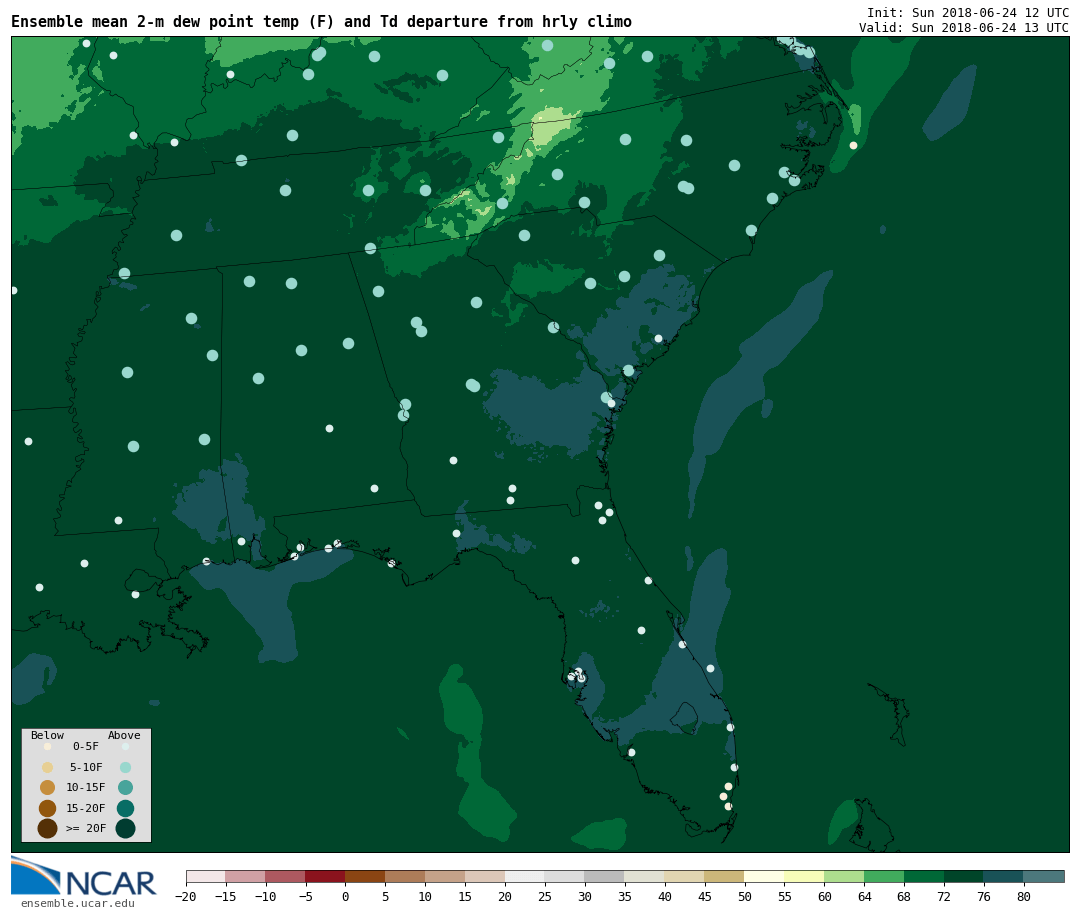Click the '-20' colorbar tick label

(186, 896)
